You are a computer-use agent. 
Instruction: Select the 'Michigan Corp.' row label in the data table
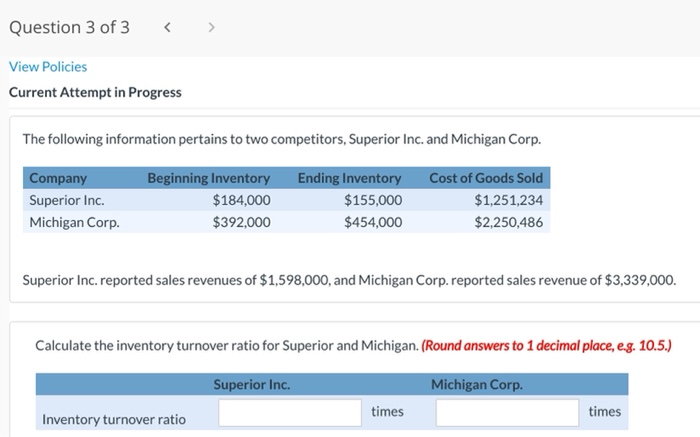coord(75,222)
